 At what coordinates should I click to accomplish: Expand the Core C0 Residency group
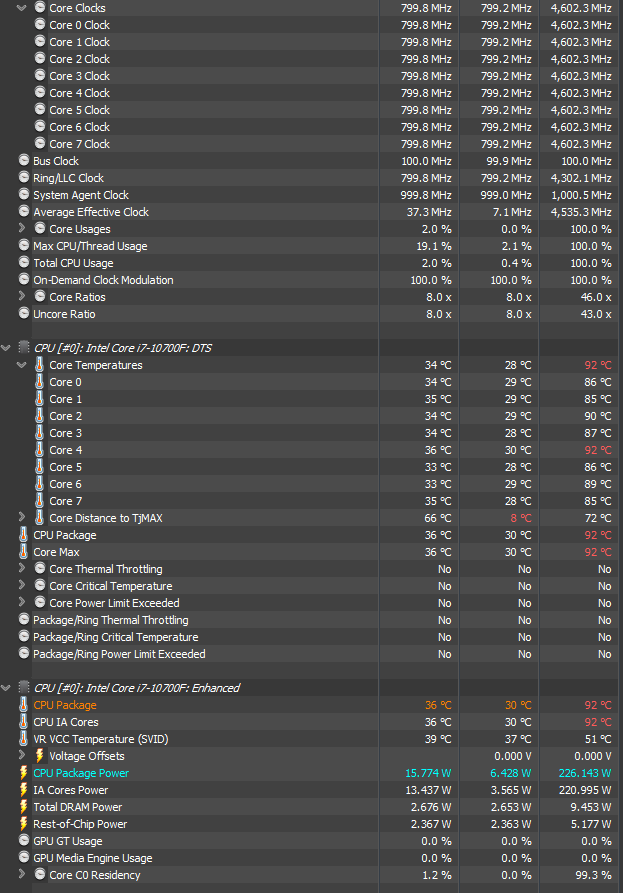(22, 875)
